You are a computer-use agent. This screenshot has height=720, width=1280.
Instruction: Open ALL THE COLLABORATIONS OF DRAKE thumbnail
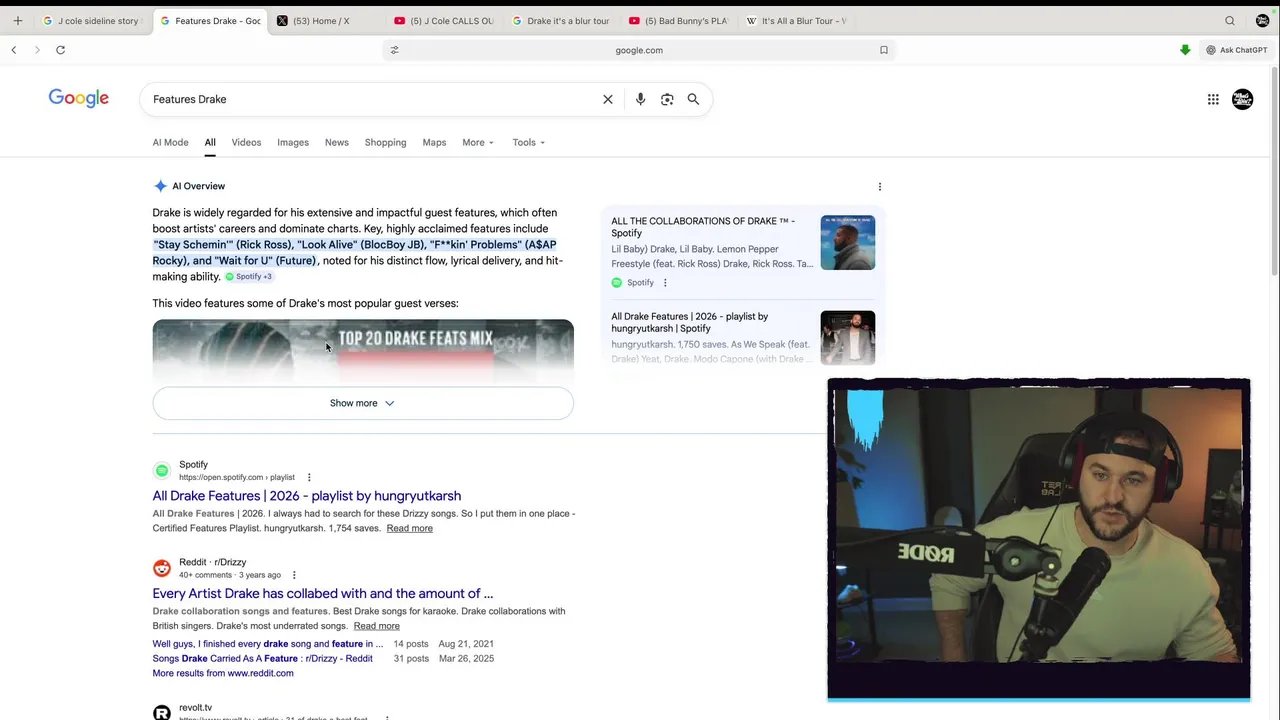[x=848, y=243]
